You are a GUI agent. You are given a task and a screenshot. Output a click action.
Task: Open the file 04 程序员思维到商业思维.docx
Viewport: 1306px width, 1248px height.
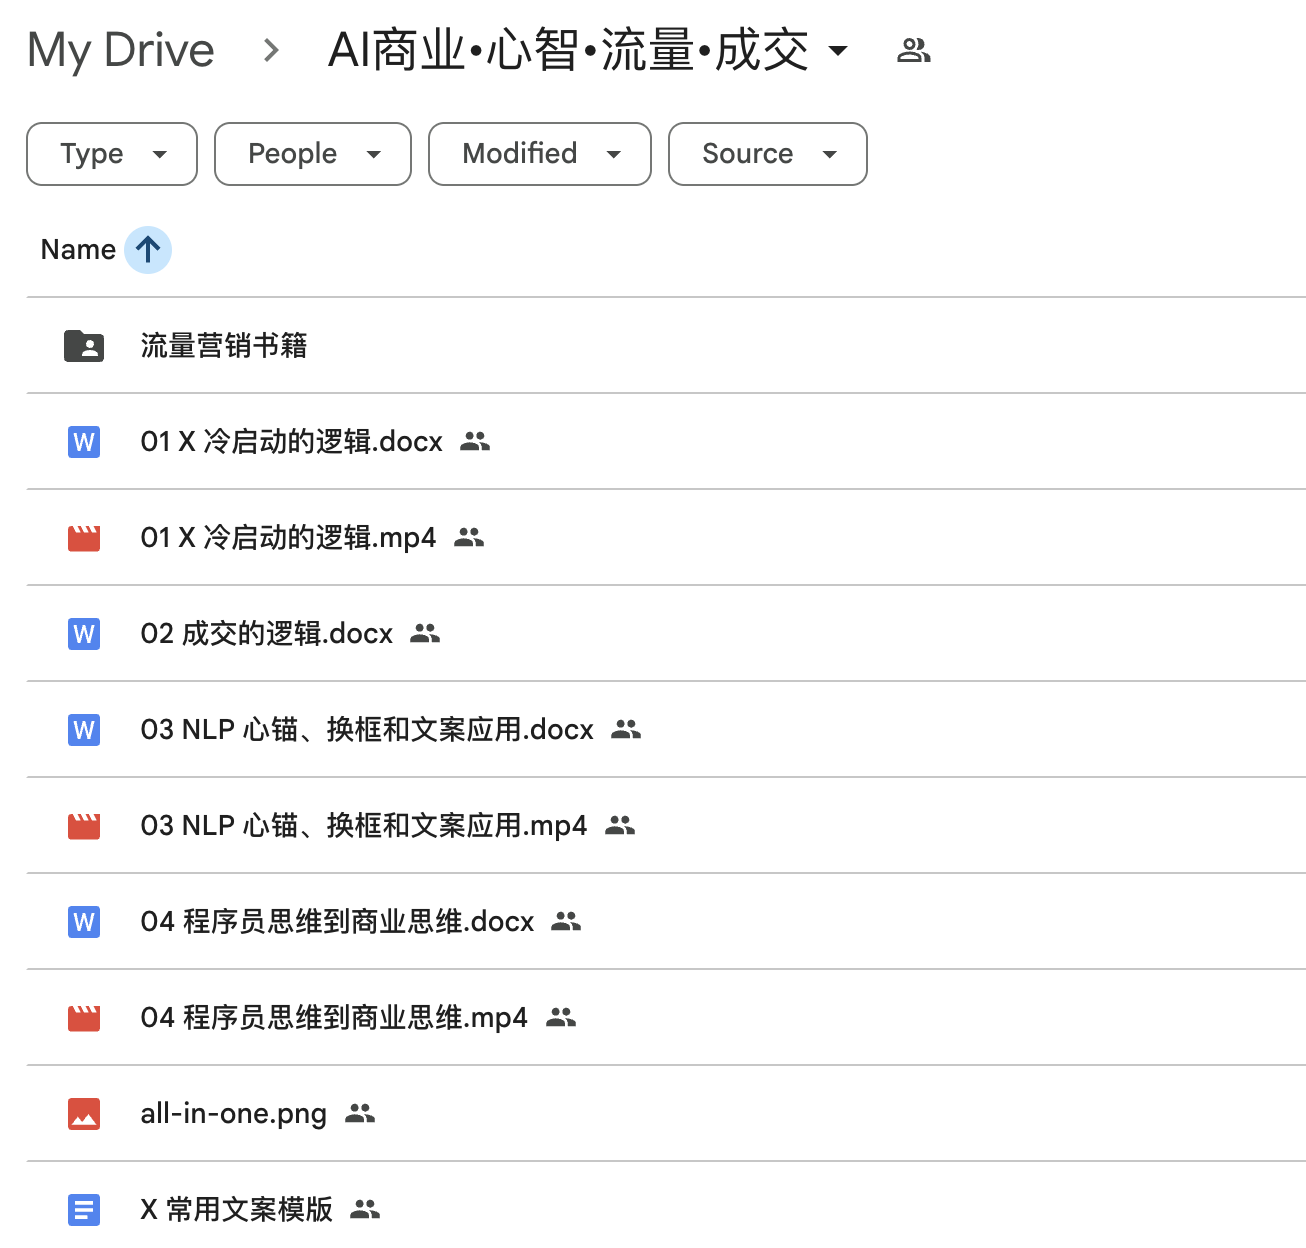coord(335,921)
